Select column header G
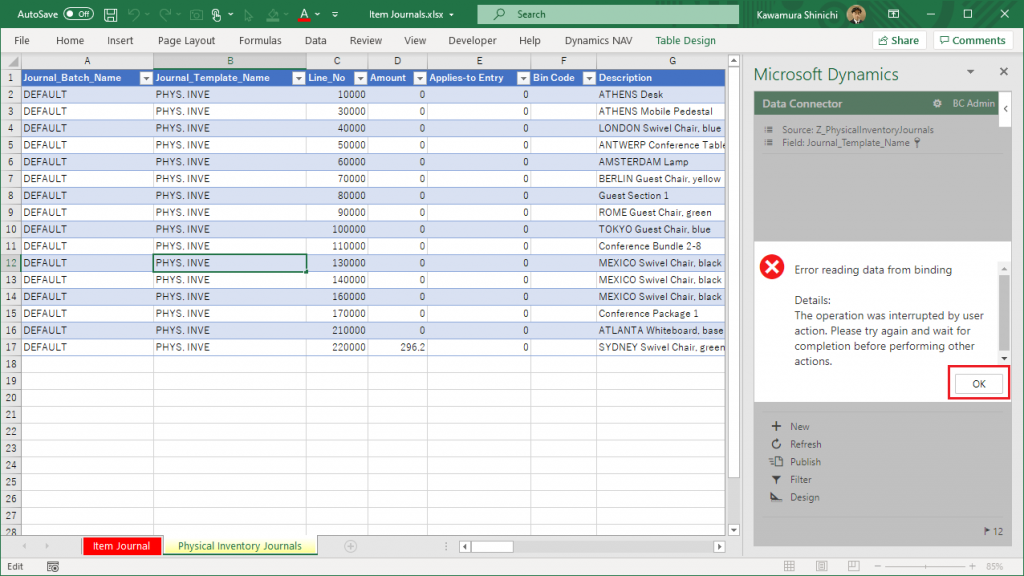1024x576 pixels. (x=672, y=61)
